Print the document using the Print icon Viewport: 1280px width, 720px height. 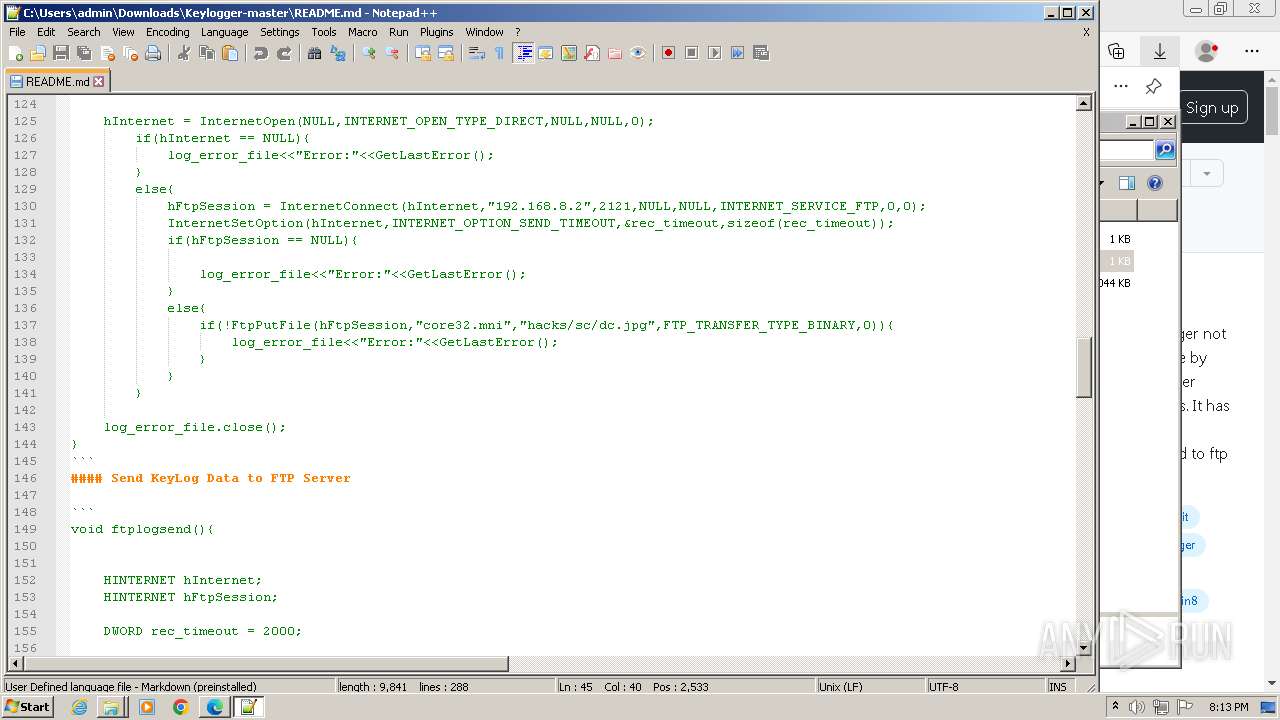(x=153, y=53)
